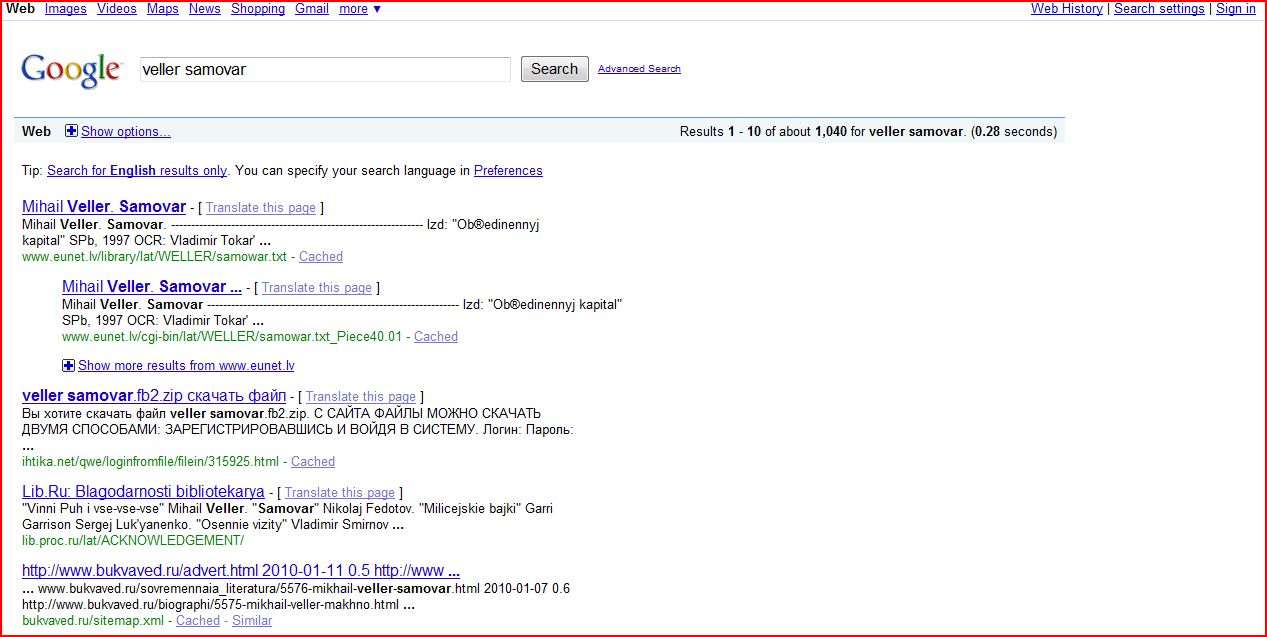Switch to Videos search
This screenshot has width=1267, height=637.
tap(117, 9)
